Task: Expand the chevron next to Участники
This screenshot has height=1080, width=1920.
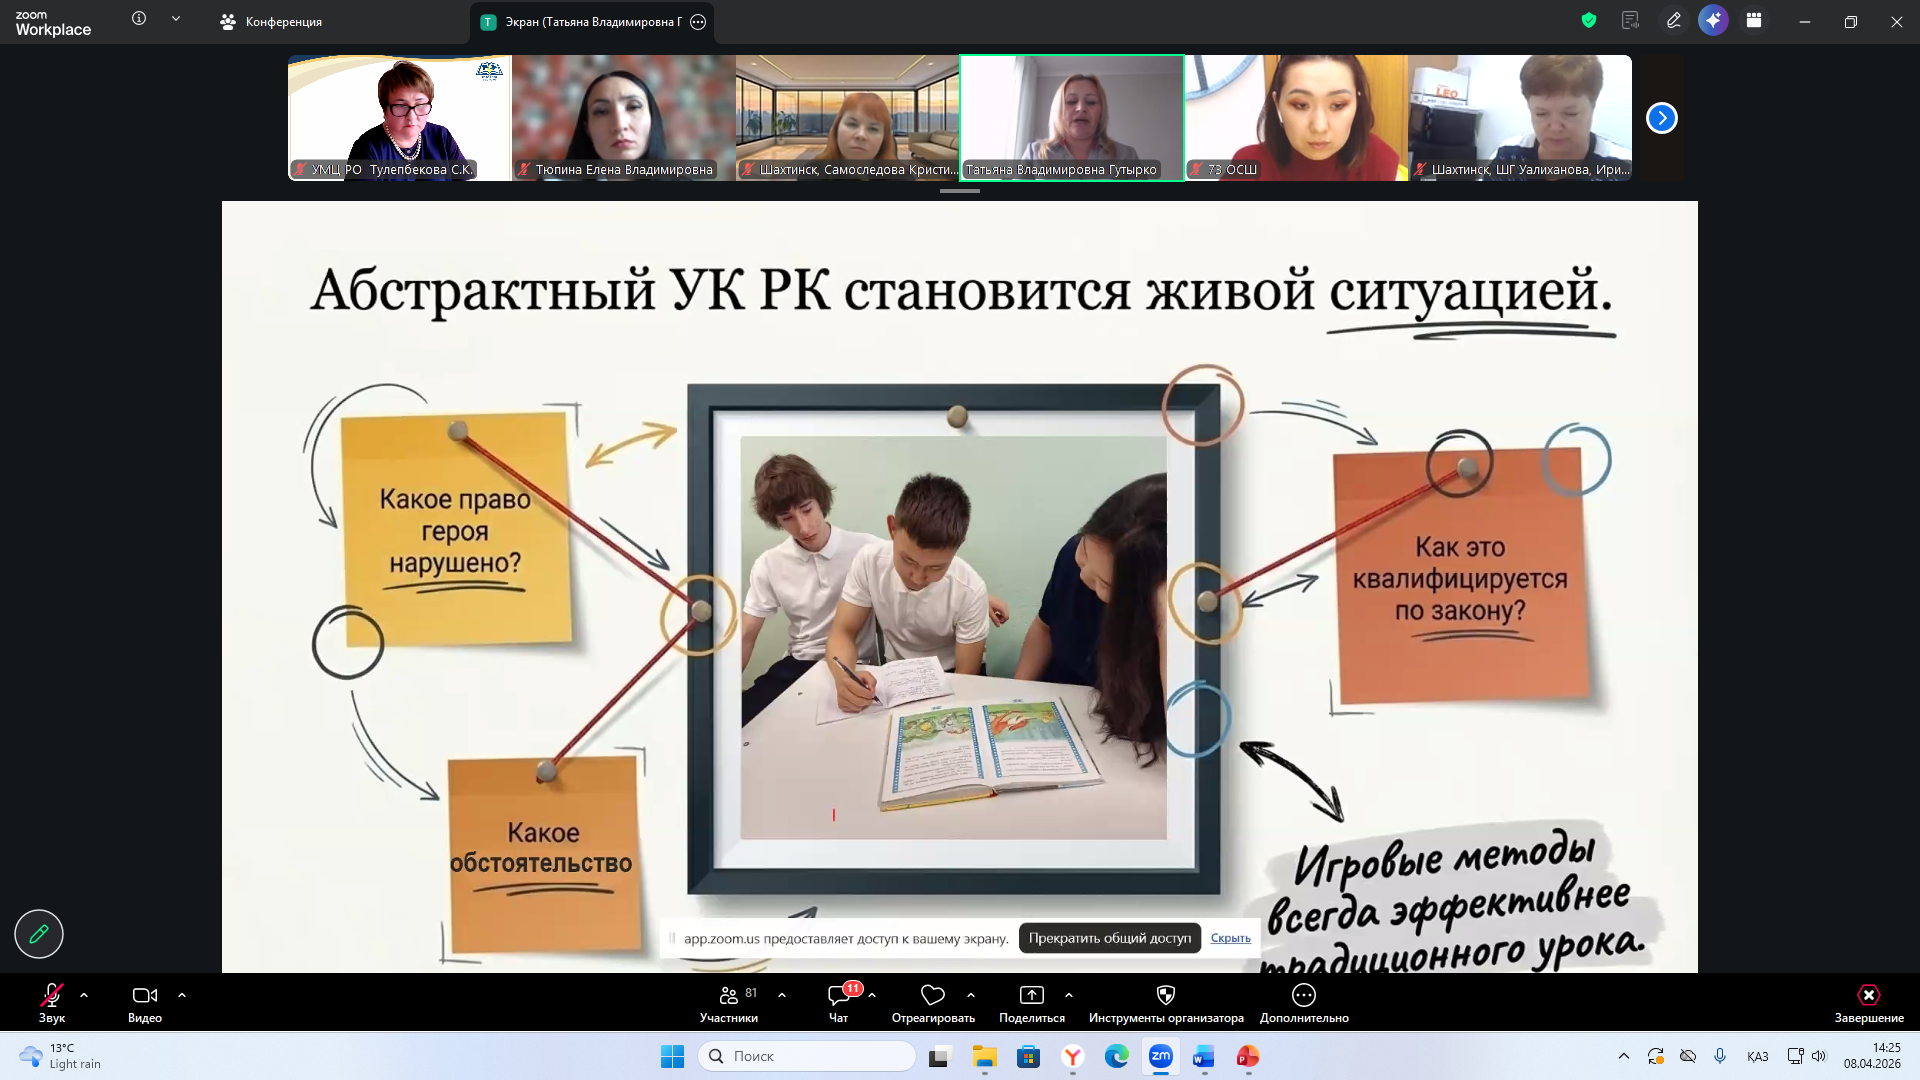Action: point(782,995)
